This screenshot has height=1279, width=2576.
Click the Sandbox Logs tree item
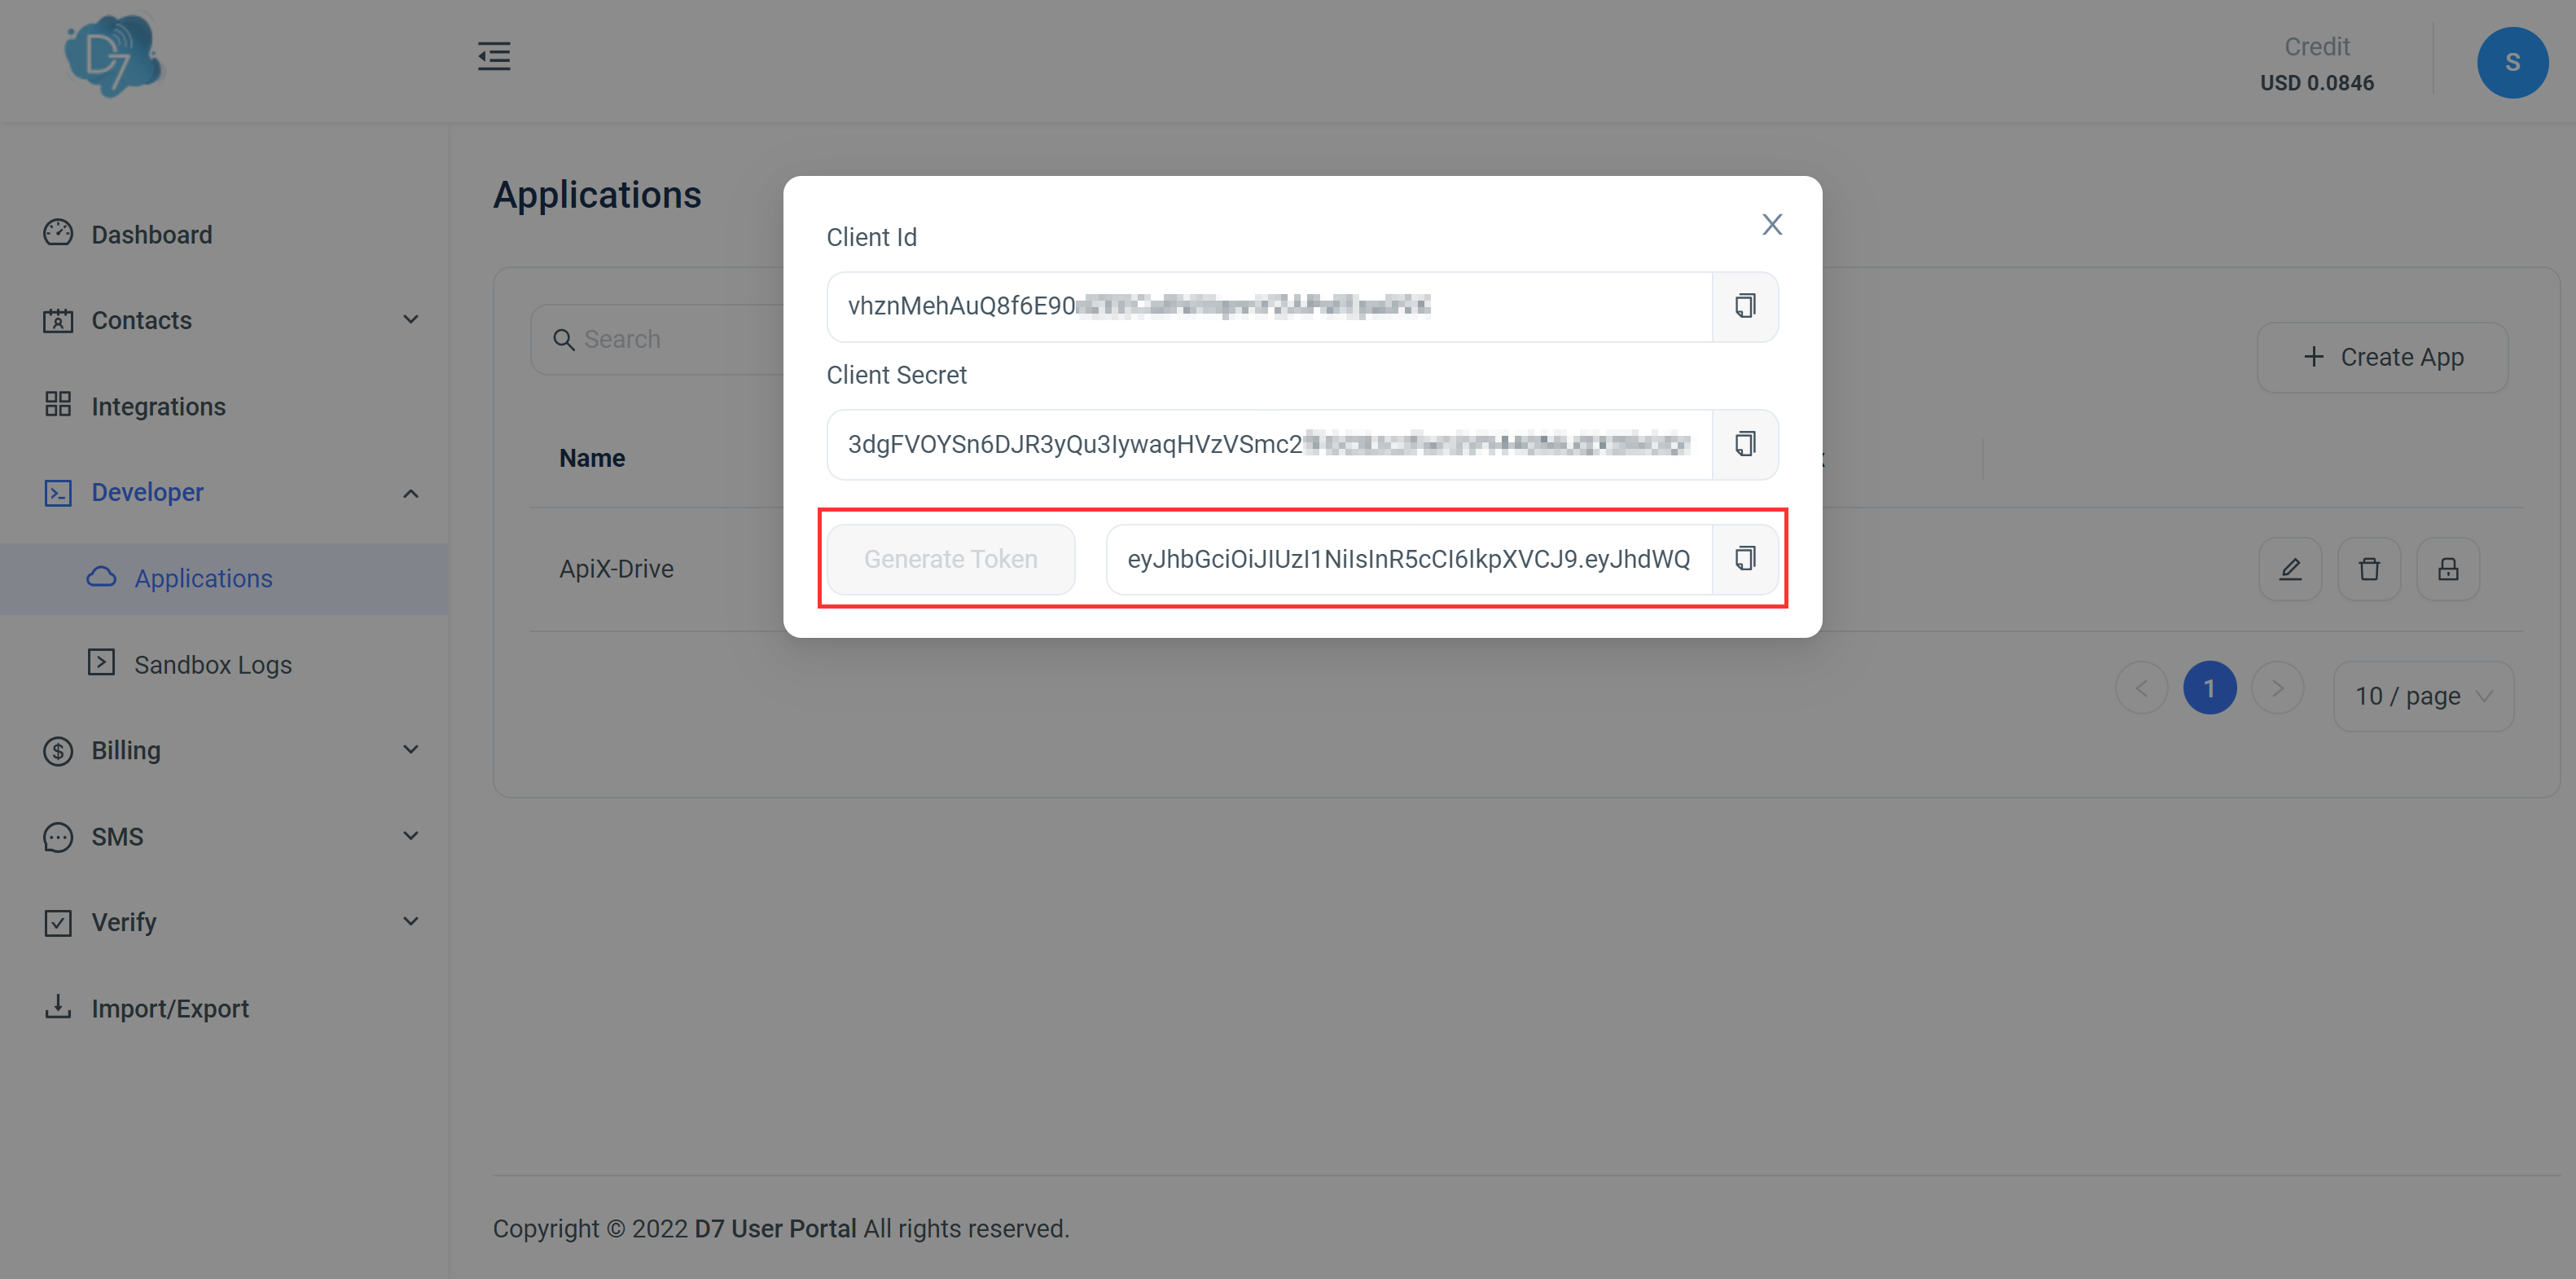(213, 664)
